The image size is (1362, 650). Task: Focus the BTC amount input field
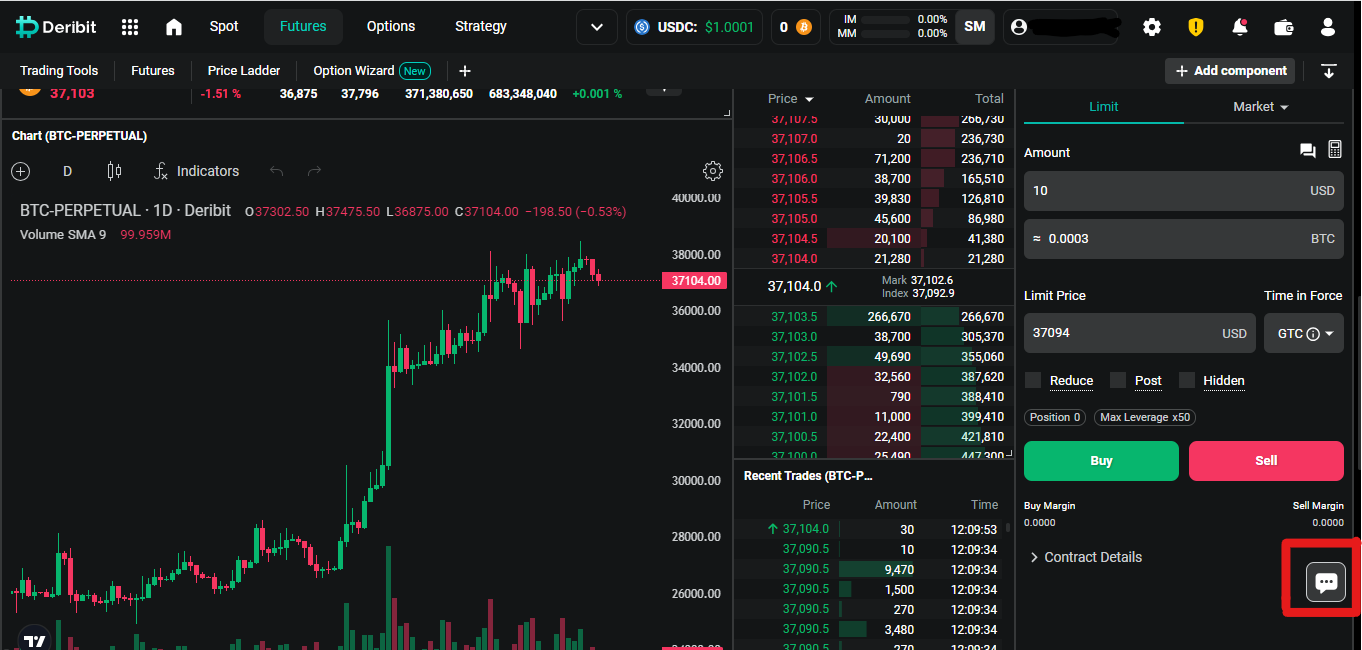click(1184, 239)
